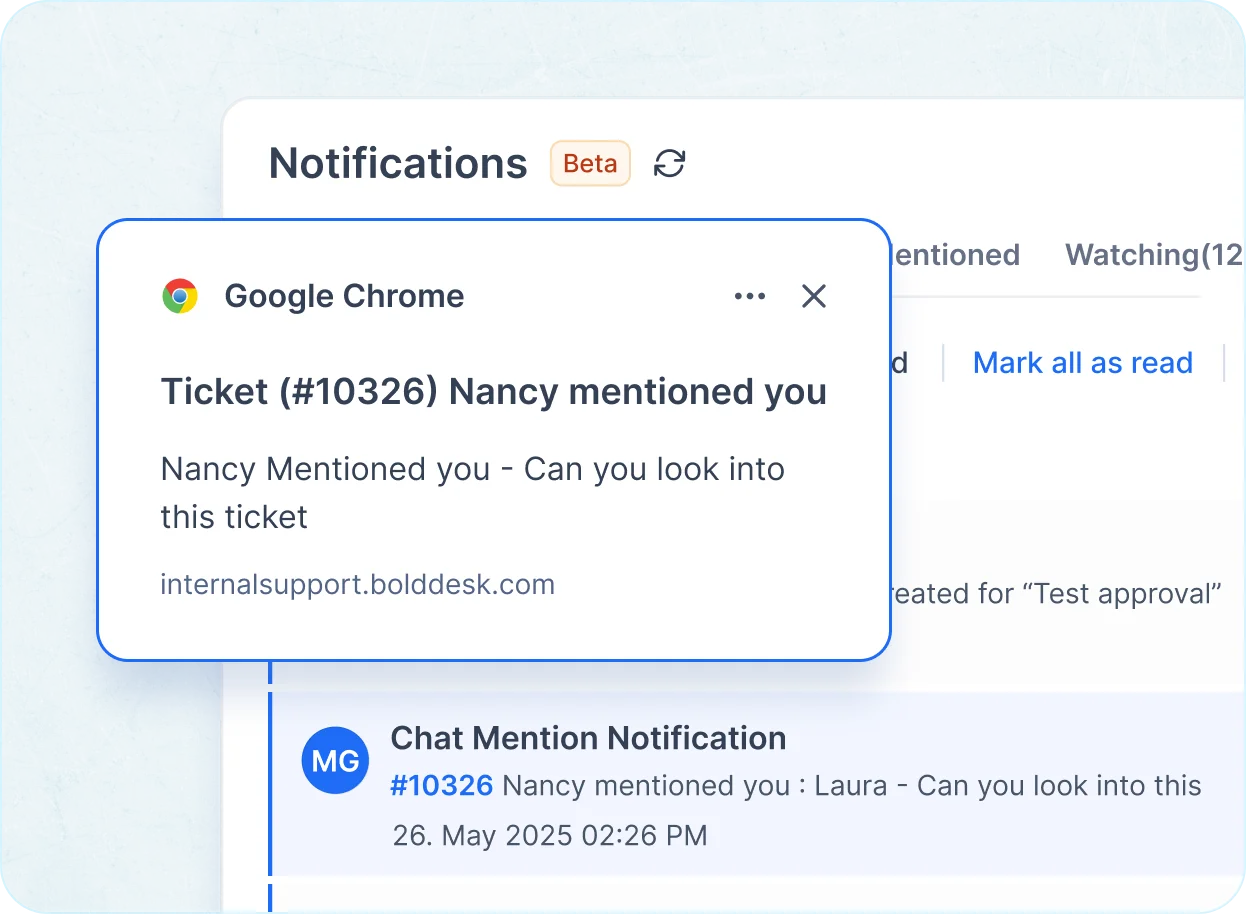Image resolution: width=1246 pixels, height=914 pixels.
Task: Open the Chat Mention Notification title
Action: [588, 738]
